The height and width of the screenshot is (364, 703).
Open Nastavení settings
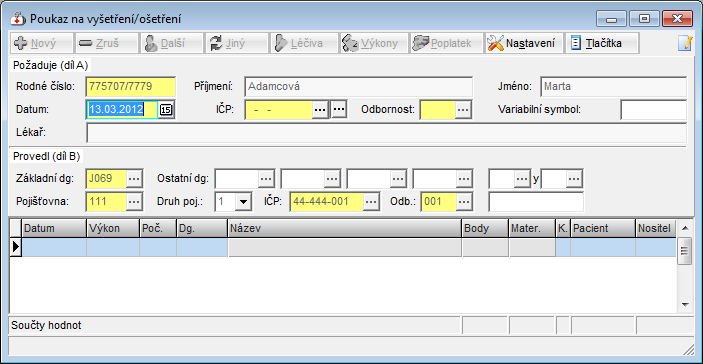524,43
